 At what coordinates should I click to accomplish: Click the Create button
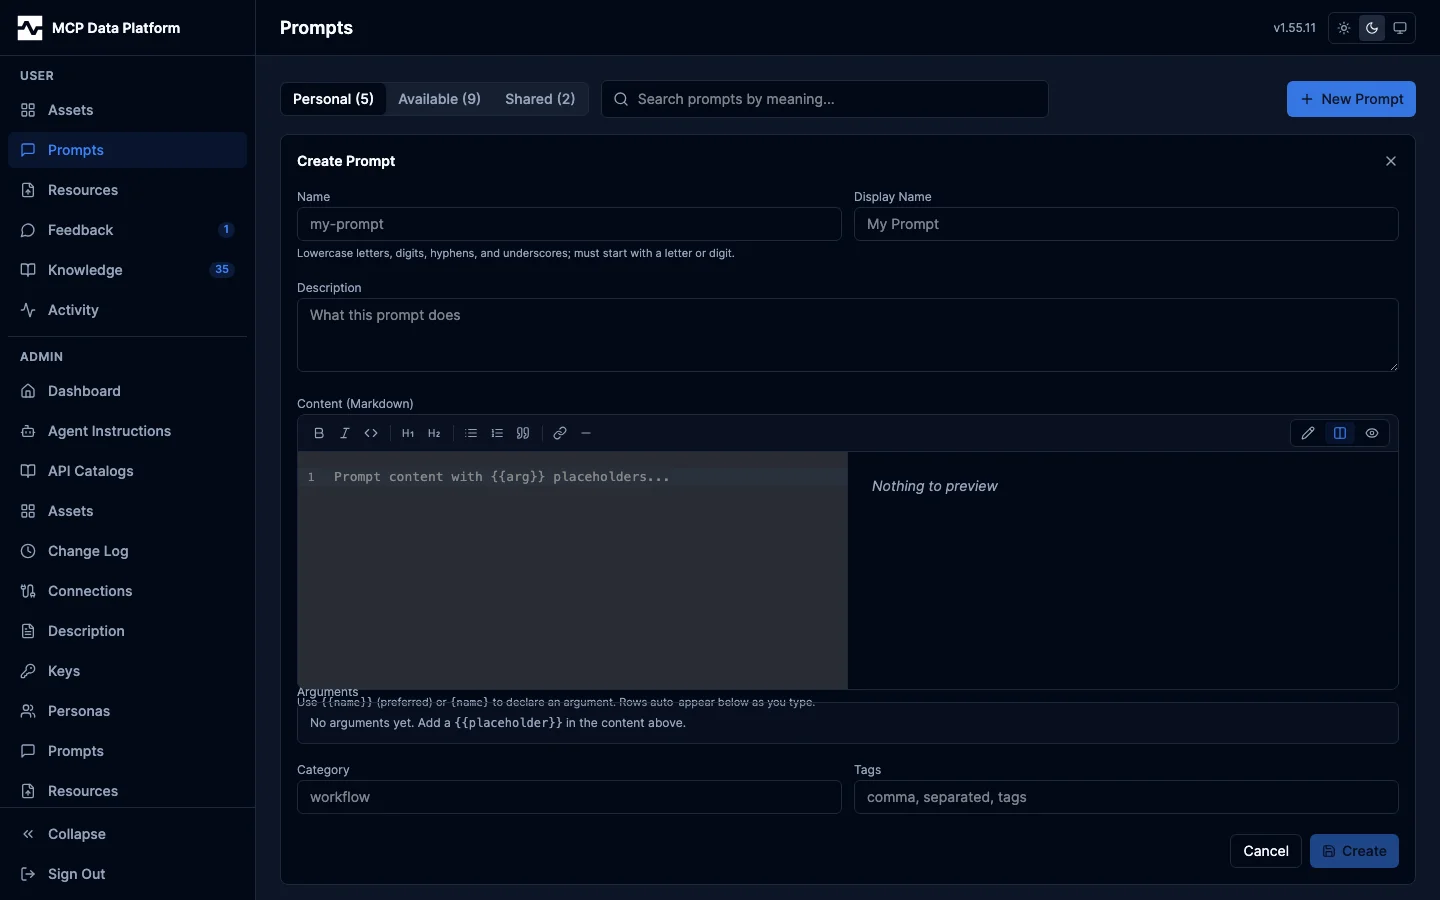click(x=1354, y=851)
